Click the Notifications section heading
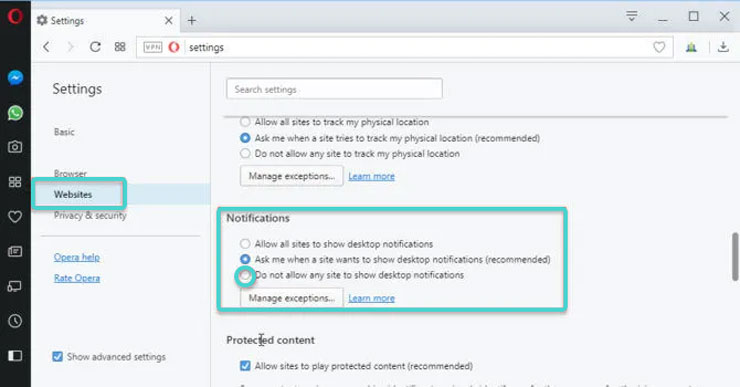 pos(258,218)
